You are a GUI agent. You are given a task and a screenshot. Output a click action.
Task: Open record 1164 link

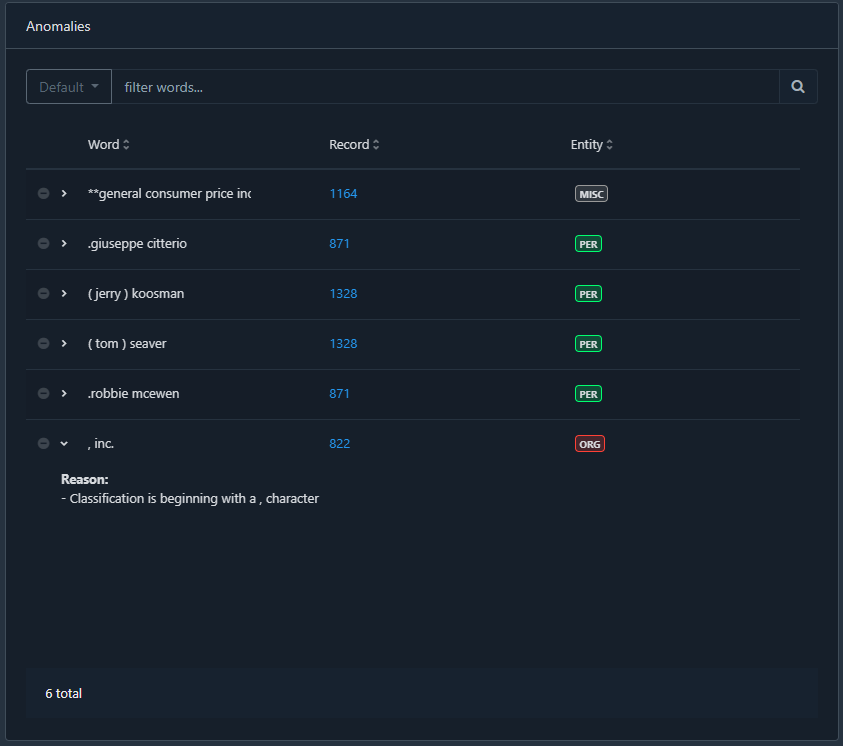pos(343,194)
